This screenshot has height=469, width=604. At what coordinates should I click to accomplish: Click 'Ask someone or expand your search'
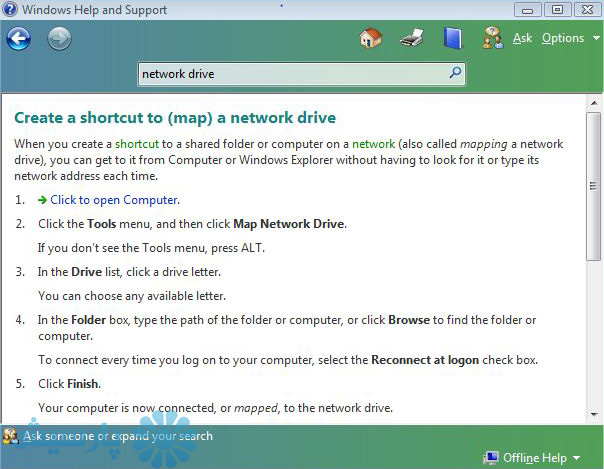point(118,436)
